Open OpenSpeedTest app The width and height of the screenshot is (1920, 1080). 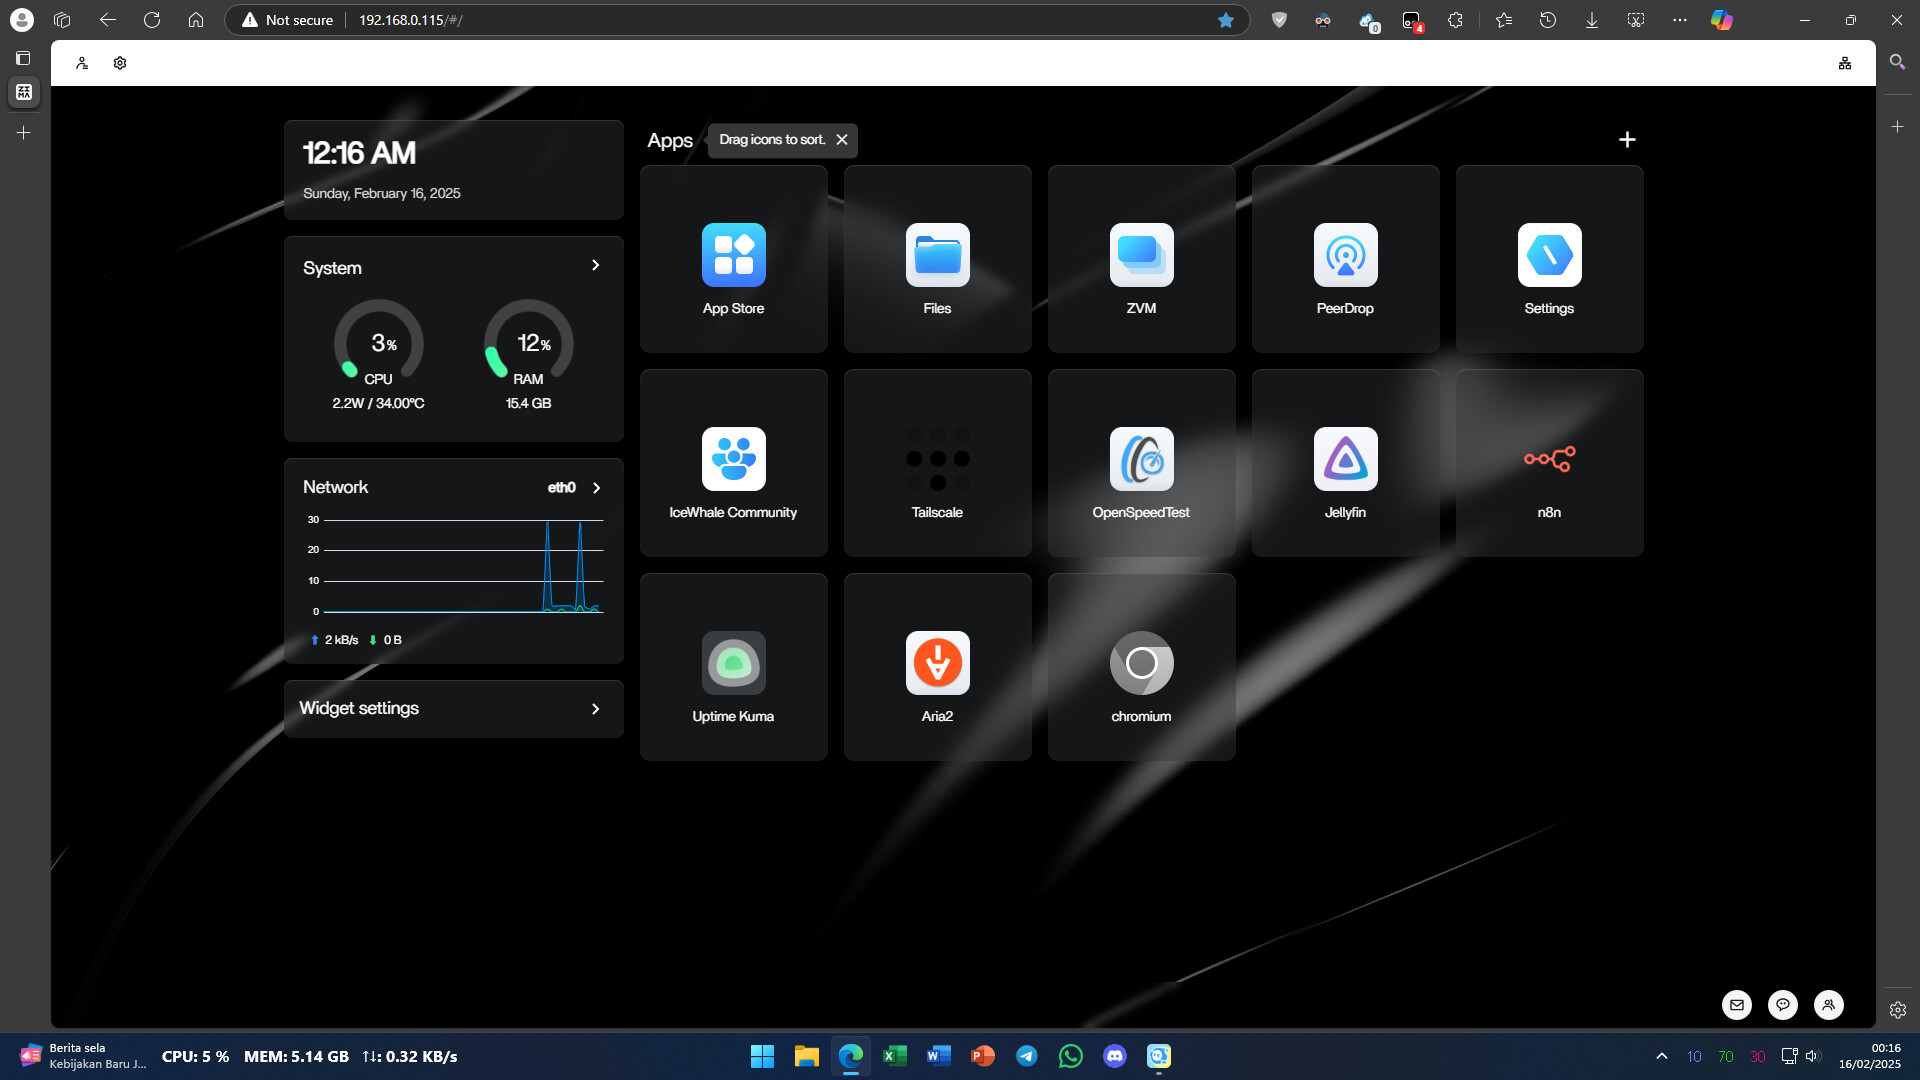[1141, 463]
